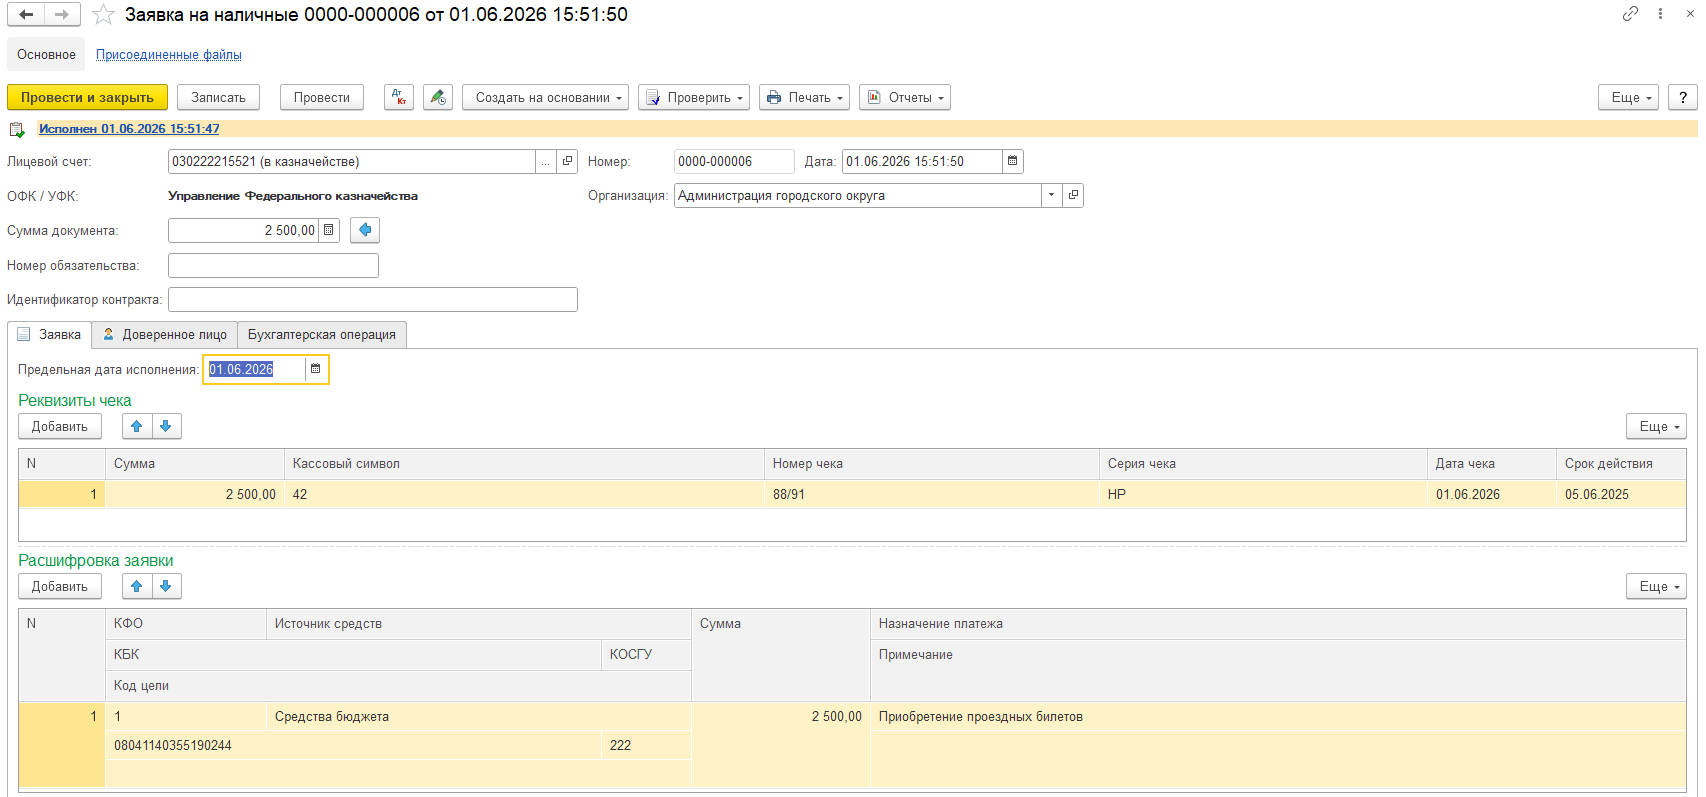Click Назначение платежа column header
This screenshot has width=1706, height=797.
(1278, 623)
